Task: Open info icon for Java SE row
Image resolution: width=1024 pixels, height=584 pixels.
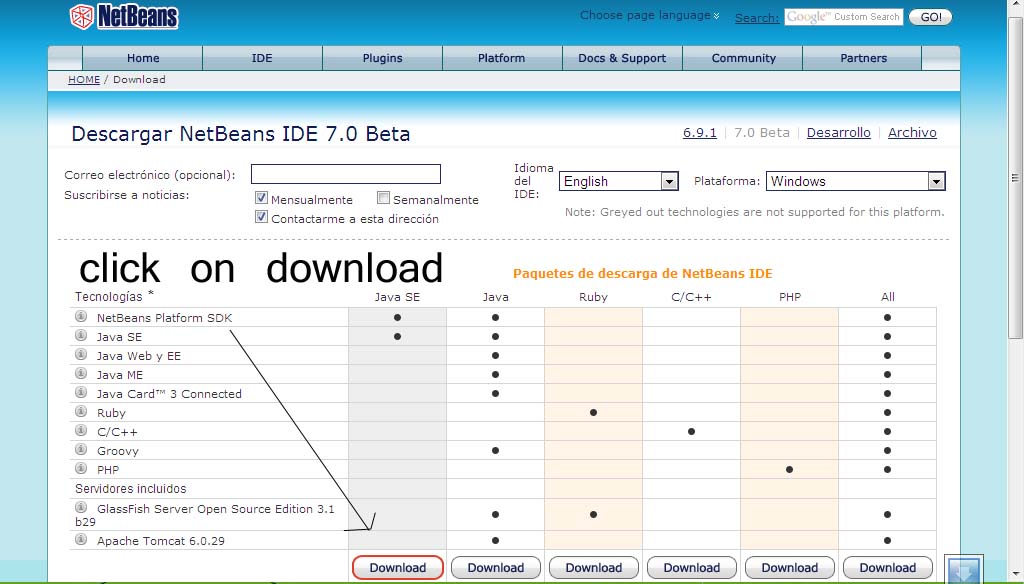Action: 81,336
